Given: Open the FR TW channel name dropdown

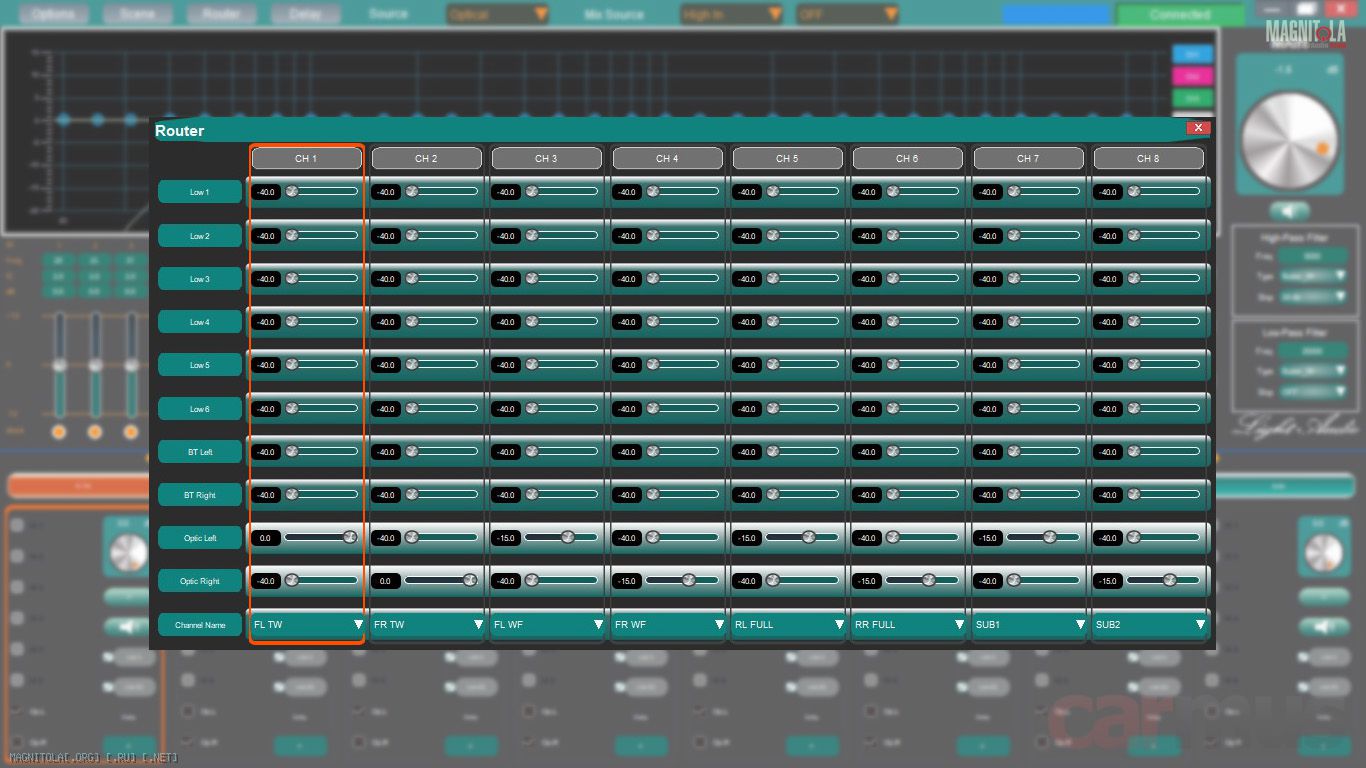Looking at the screenshot, I should click(427, 625).
